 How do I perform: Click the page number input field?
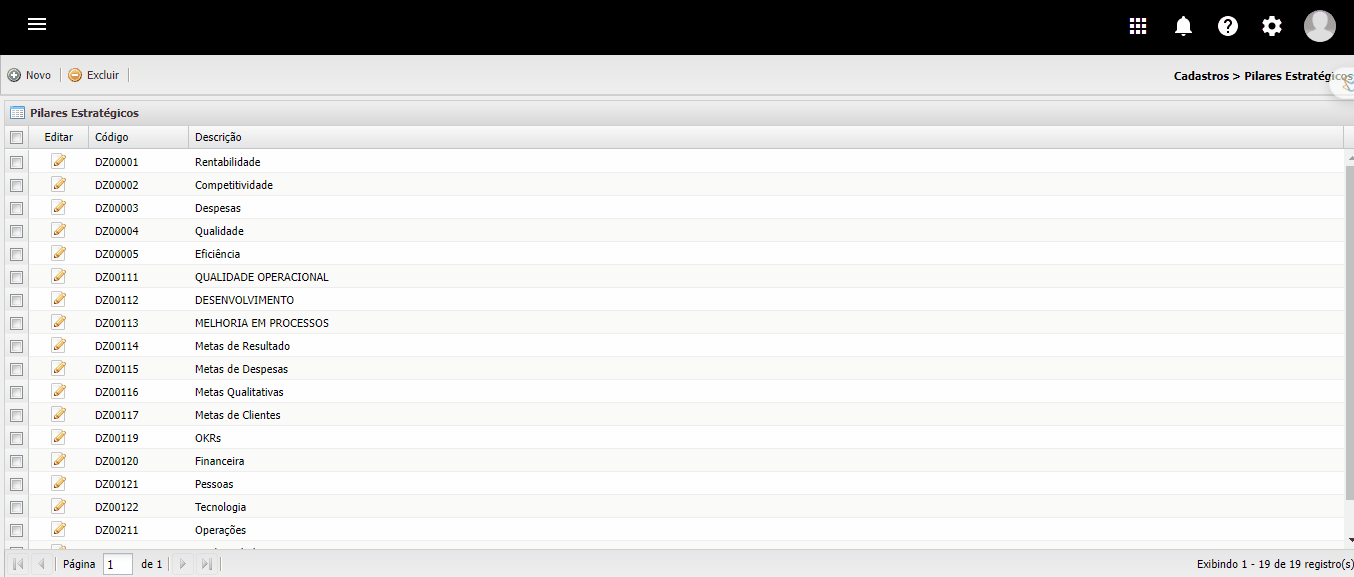pos(118,564)
